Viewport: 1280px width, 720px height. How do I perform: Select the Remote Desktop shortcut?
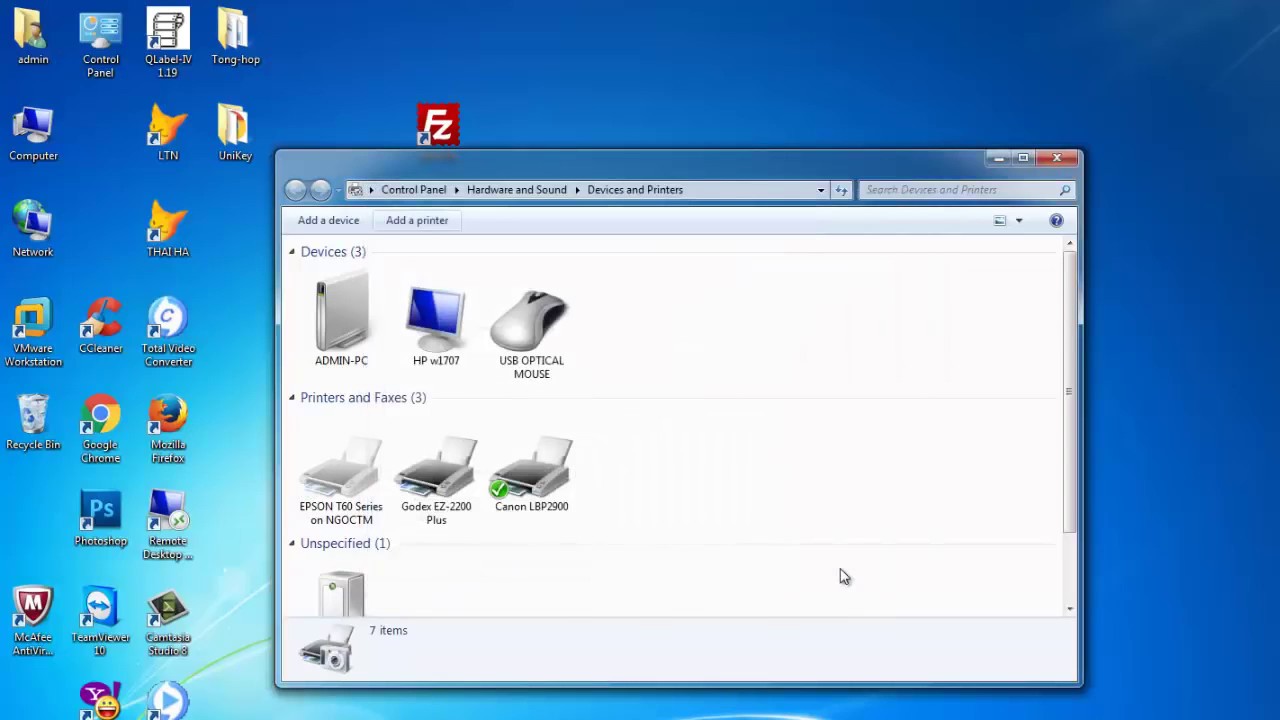(168, 526)
